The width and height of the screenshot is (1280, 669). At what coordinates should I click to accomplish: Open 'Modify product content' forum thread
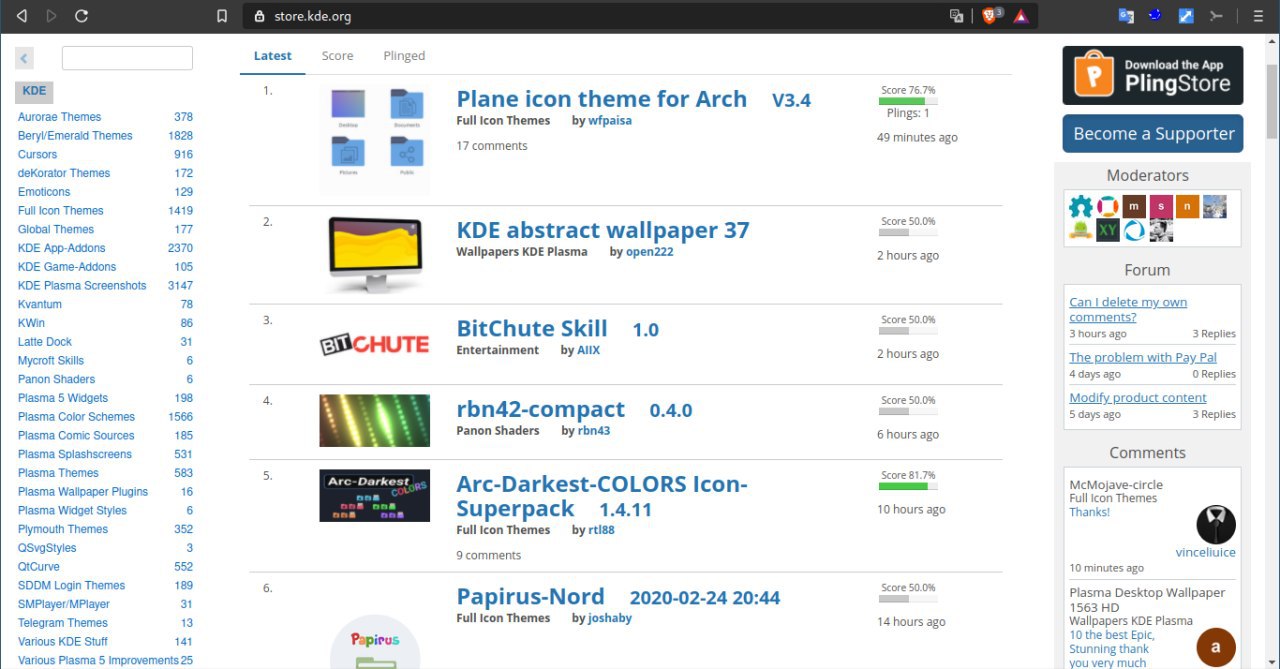click(1138, 397)
